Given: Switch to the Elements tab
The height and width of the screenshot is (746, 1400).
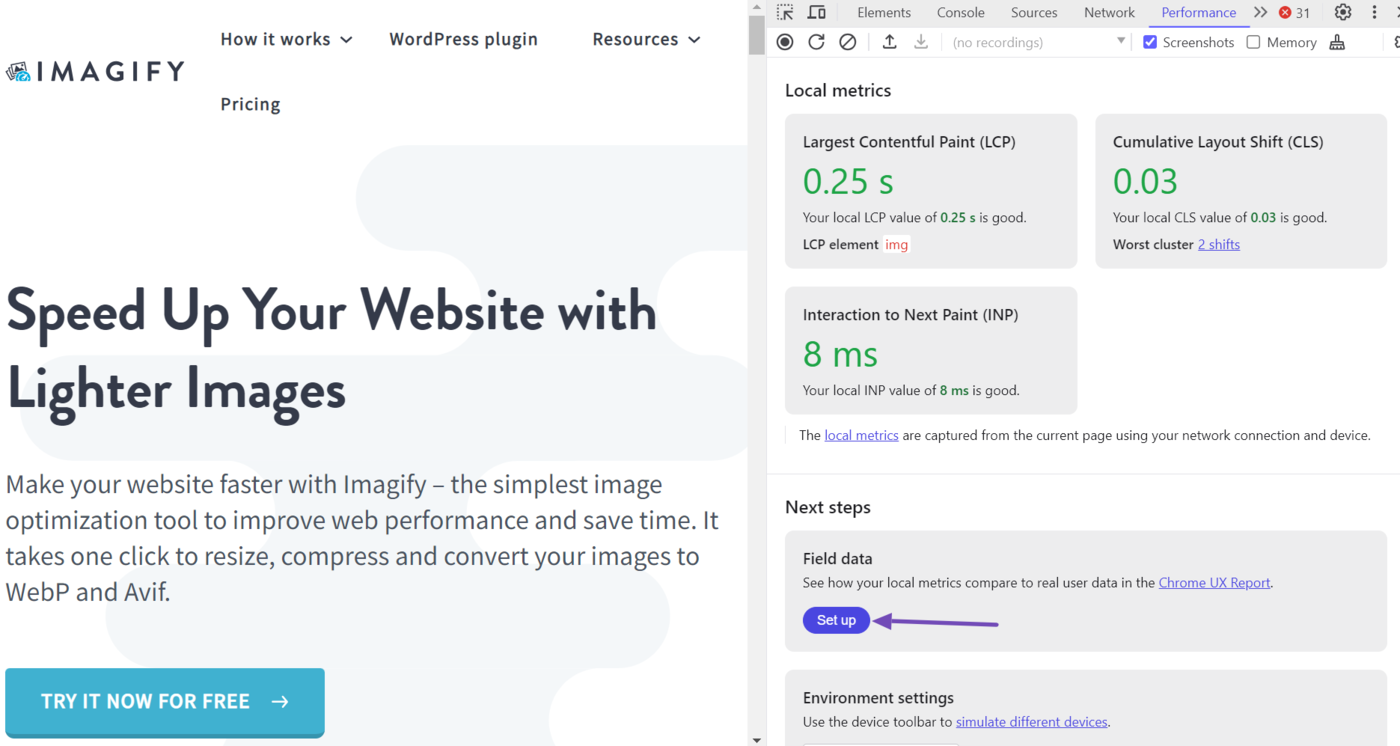Looking at the screenshot, I should tap(884, 12).
